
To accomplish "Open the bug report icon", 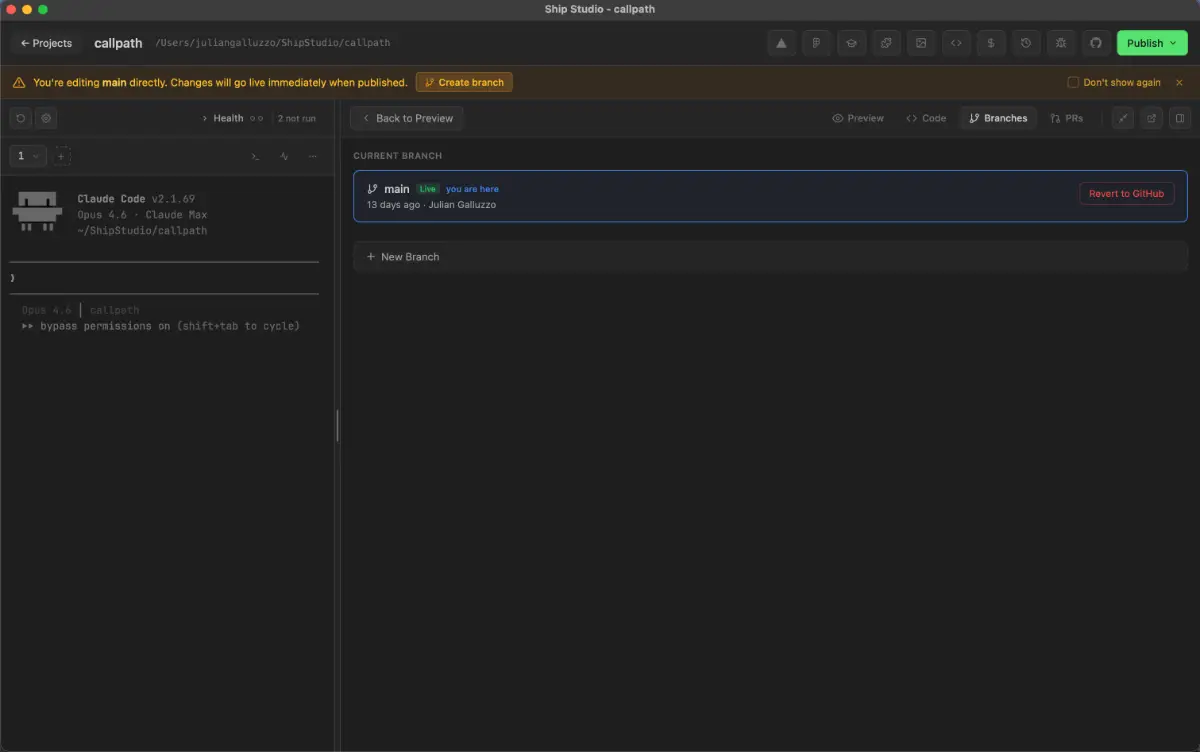I will click(x=1061, y=43).
